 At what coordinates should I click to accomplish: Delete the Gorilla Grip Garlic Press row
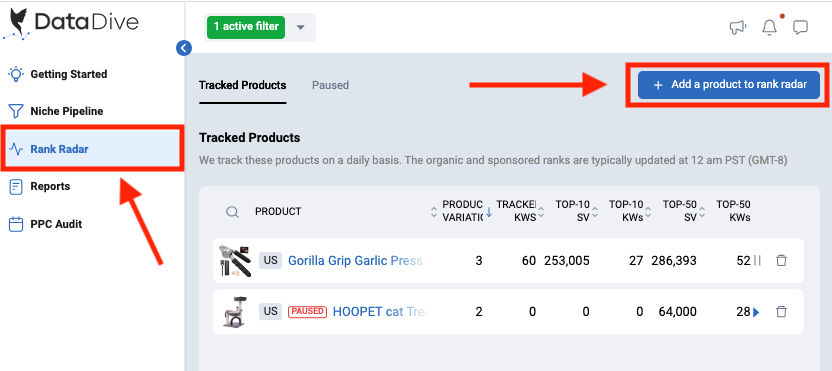[781, 261]
